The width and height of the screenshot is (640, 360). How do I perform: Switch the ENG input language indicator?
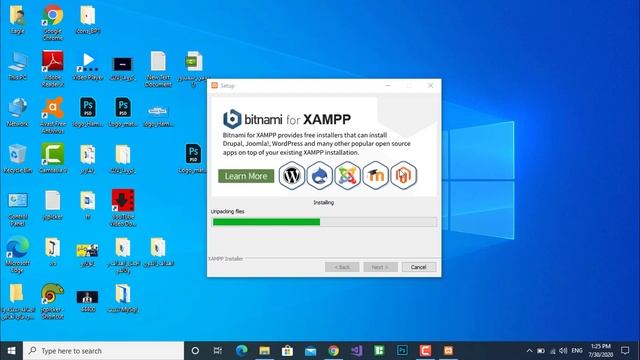pyautogui.click(x=577, y=351)
